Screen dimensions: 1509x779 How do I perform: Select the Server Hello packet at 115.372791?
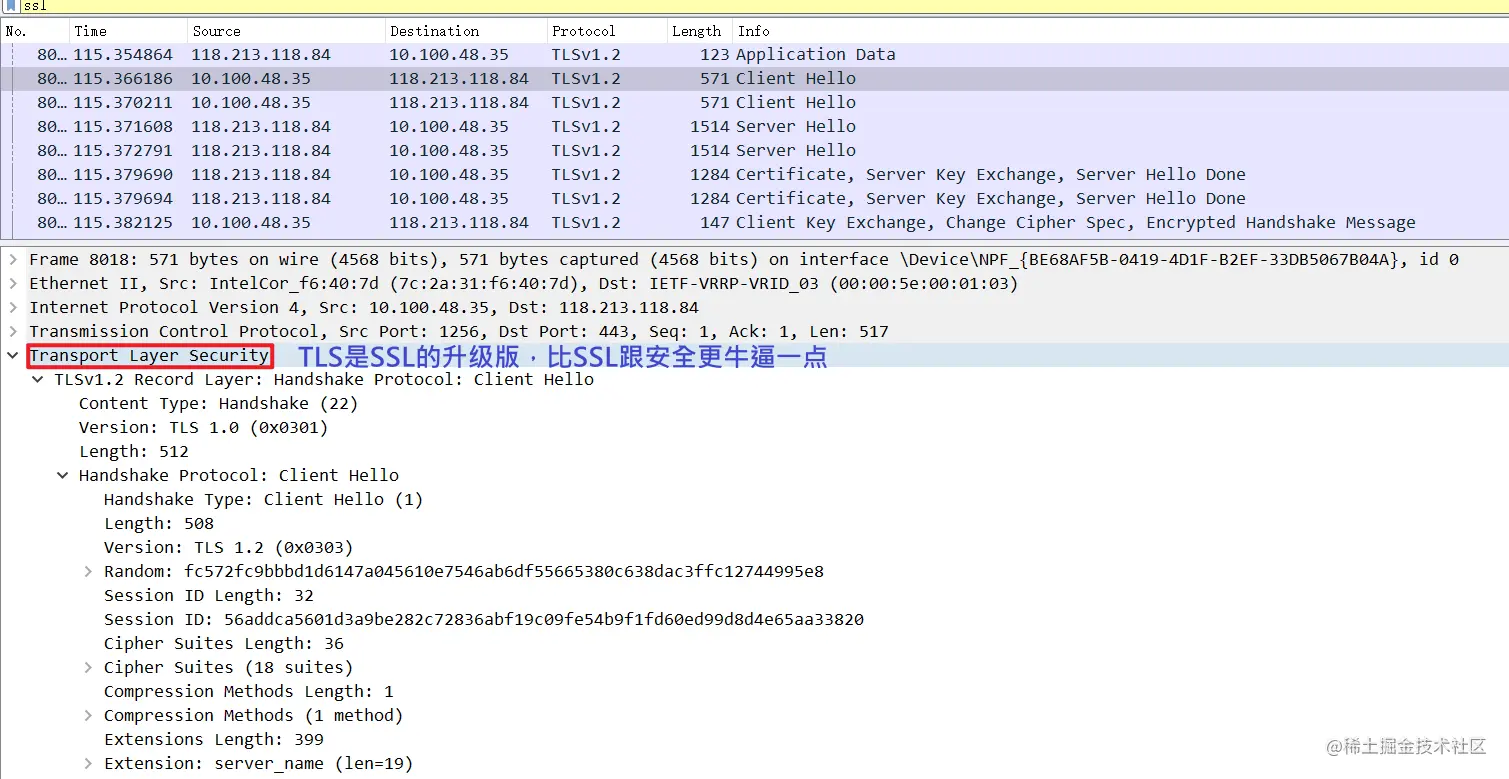(x=754, y=151)
